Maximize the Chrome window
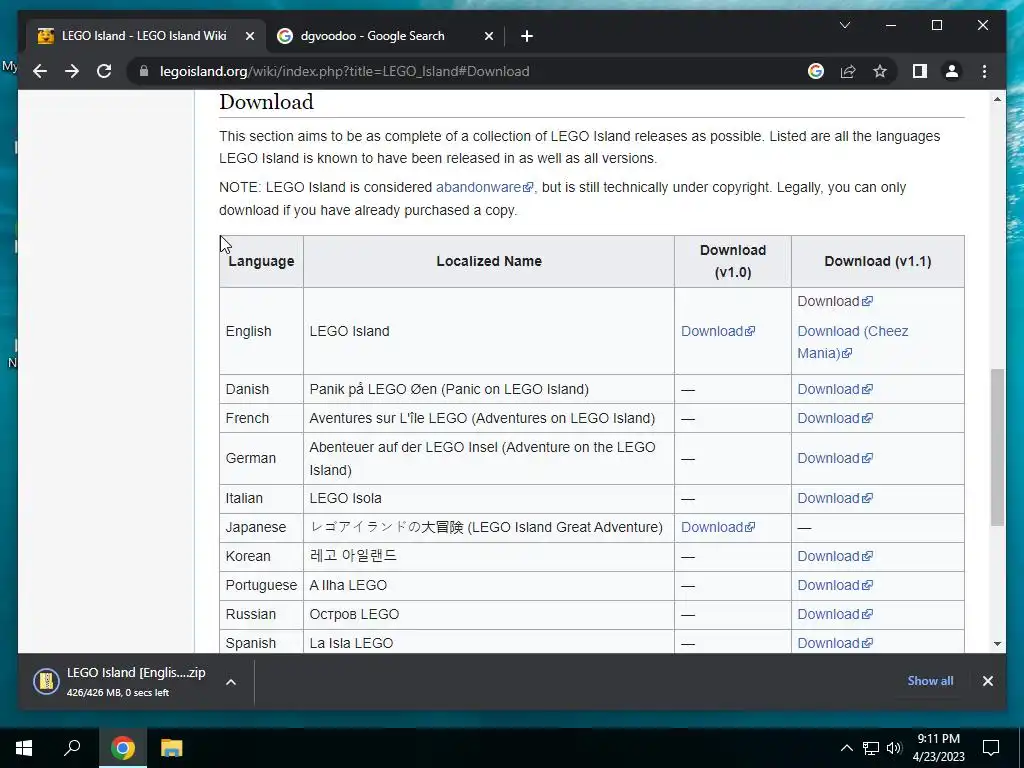The image size is (1024, 768). tap(936, 25)
